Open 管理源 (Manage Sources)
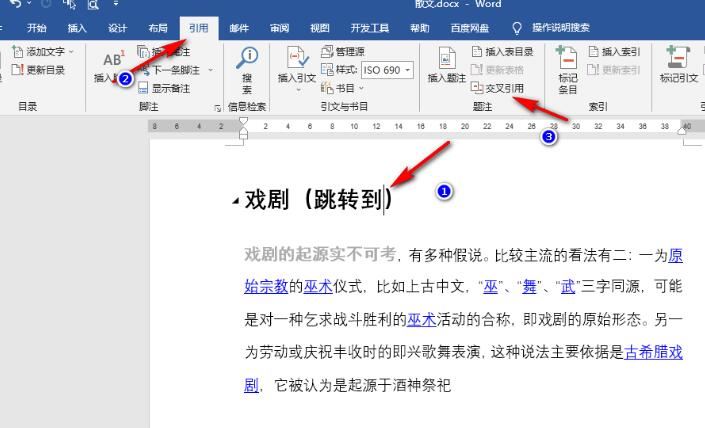The image size is (705, 428). click(x=343, y=51)
